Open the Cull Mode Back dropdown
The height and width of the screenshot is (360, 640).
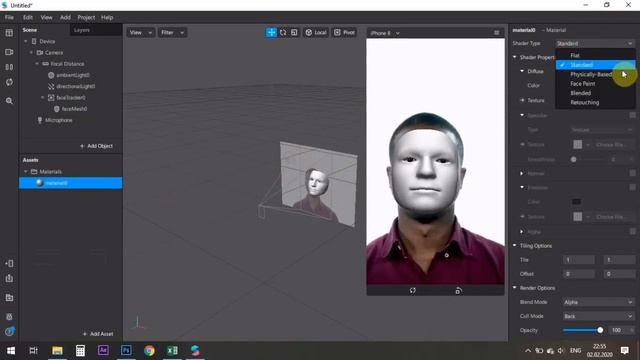(598, 316)
